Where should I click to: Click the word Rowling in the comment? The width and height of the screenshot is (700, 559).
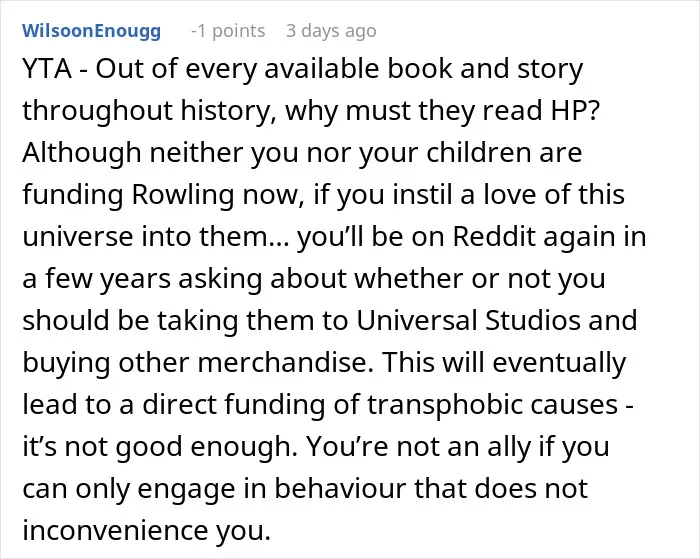coord(183,195)
